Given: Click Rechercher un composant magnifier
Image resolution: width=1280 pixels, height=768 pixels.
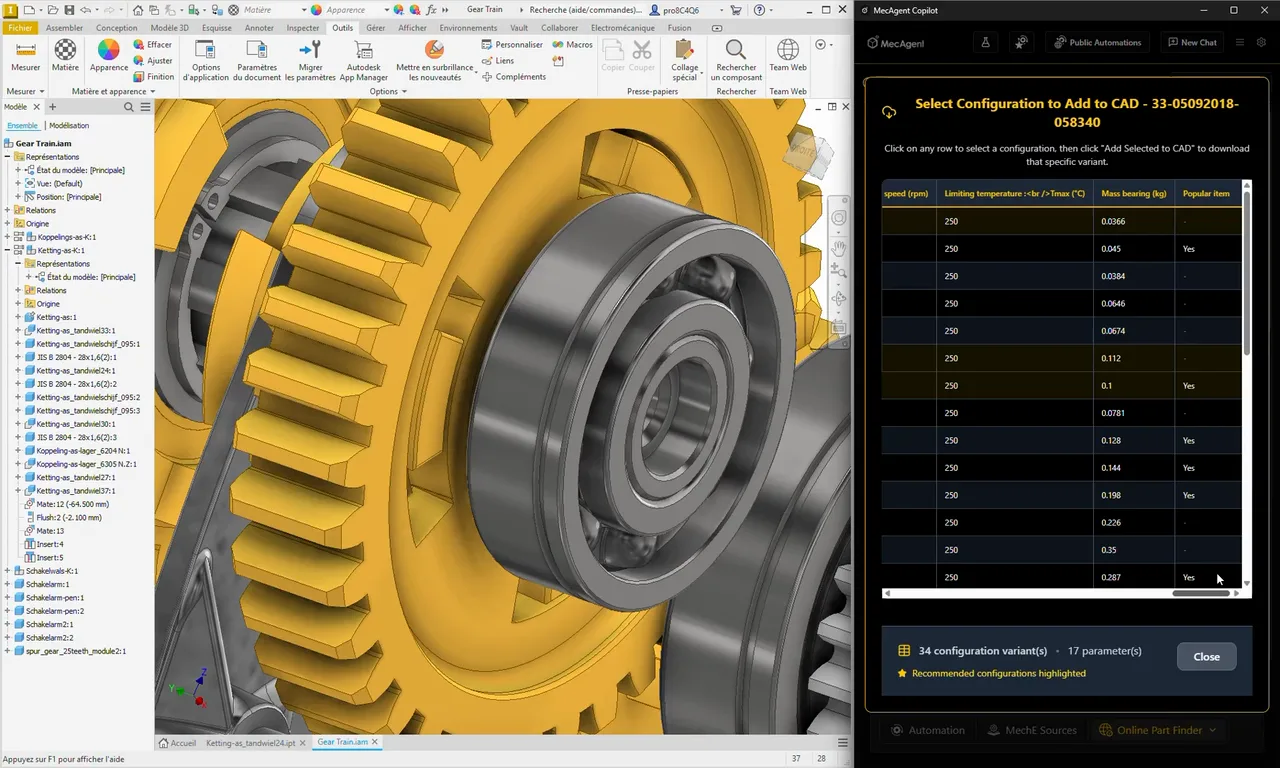Looking at the screenshot, I should (736, 60).
